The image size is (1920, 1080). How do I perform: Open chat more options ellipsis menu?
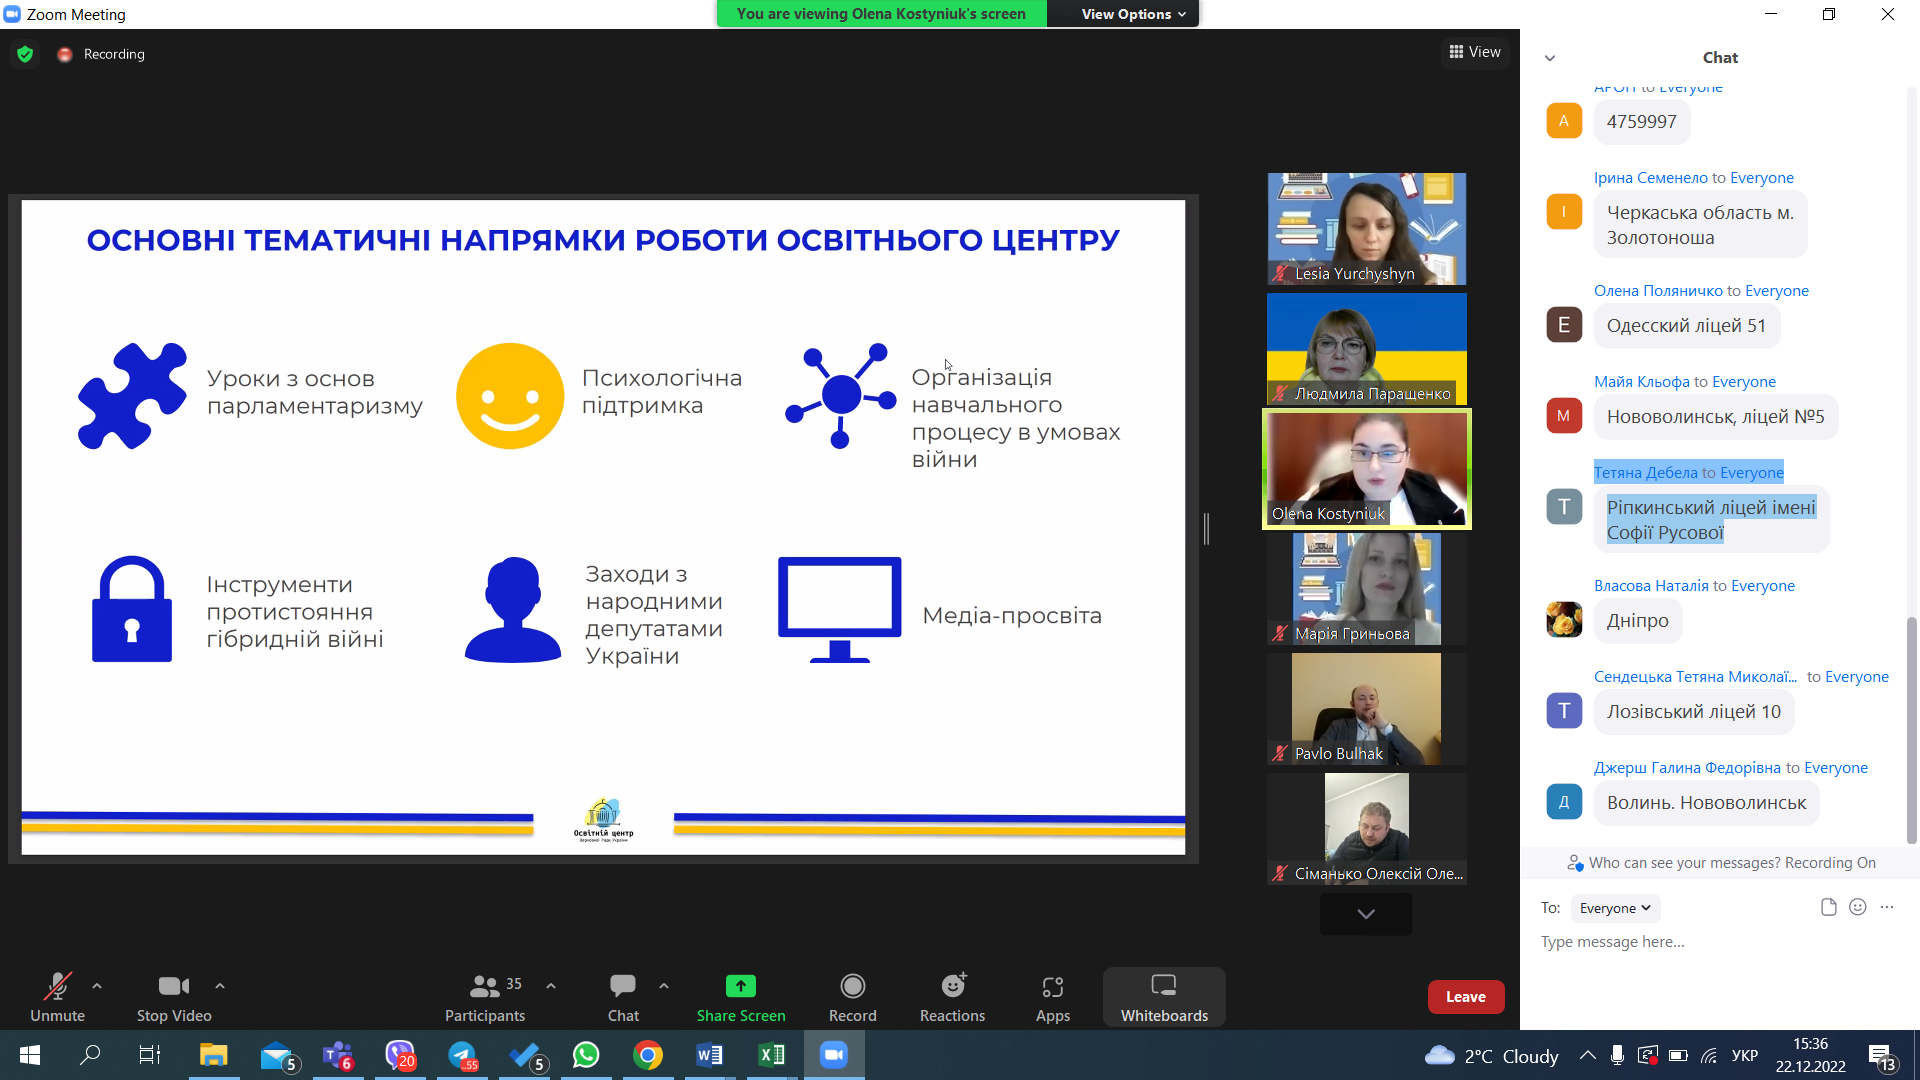tap(1886, 907)
